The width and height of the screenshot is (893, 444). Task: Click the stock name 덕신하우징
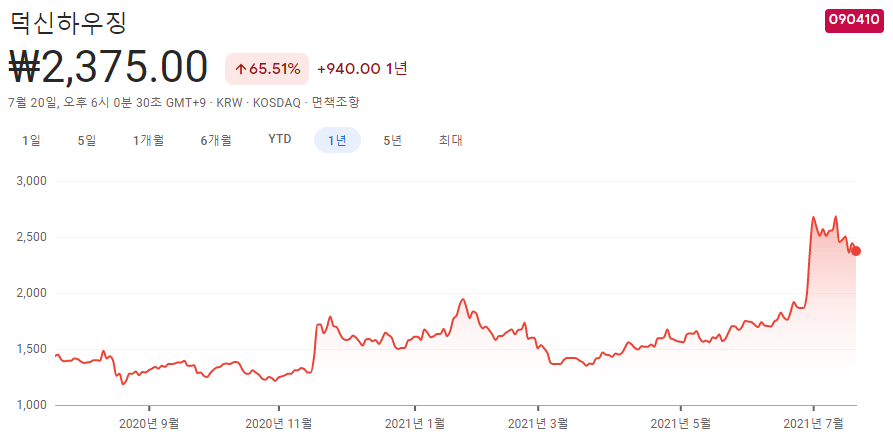click(68, 23)
